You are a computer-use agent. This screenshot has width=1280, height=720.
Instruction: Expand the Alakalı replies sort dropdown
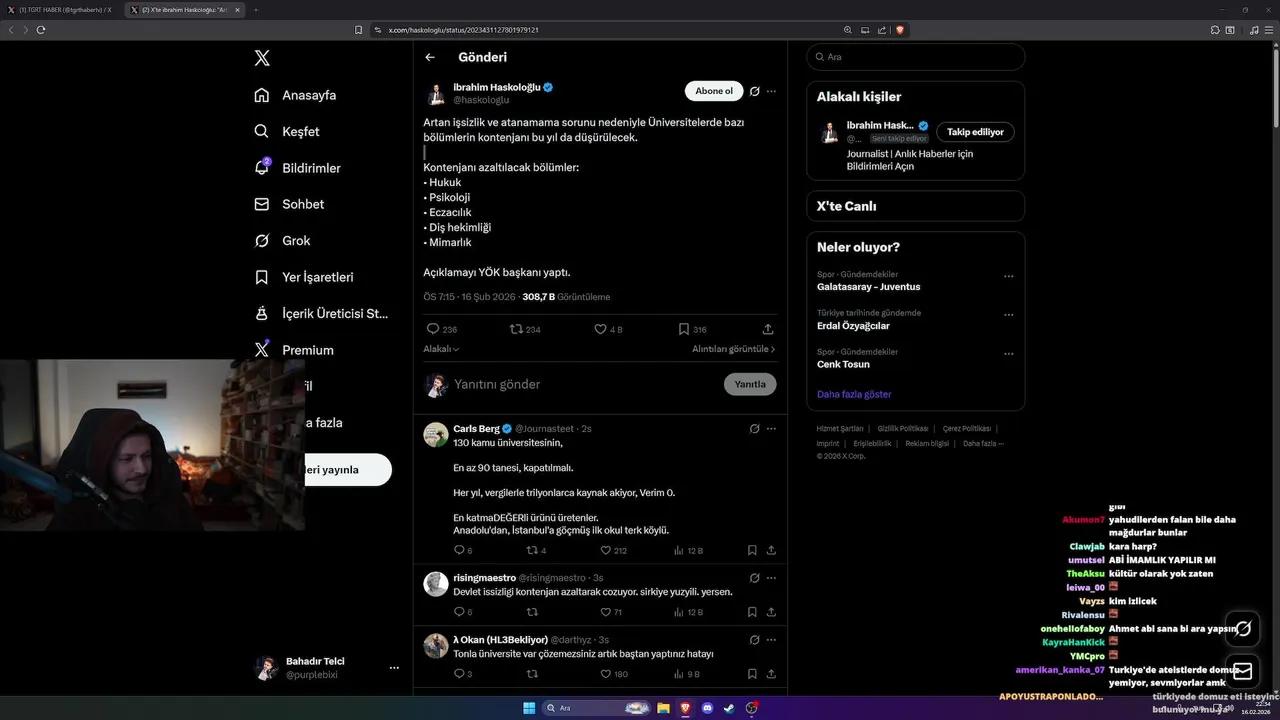[441, 349]
